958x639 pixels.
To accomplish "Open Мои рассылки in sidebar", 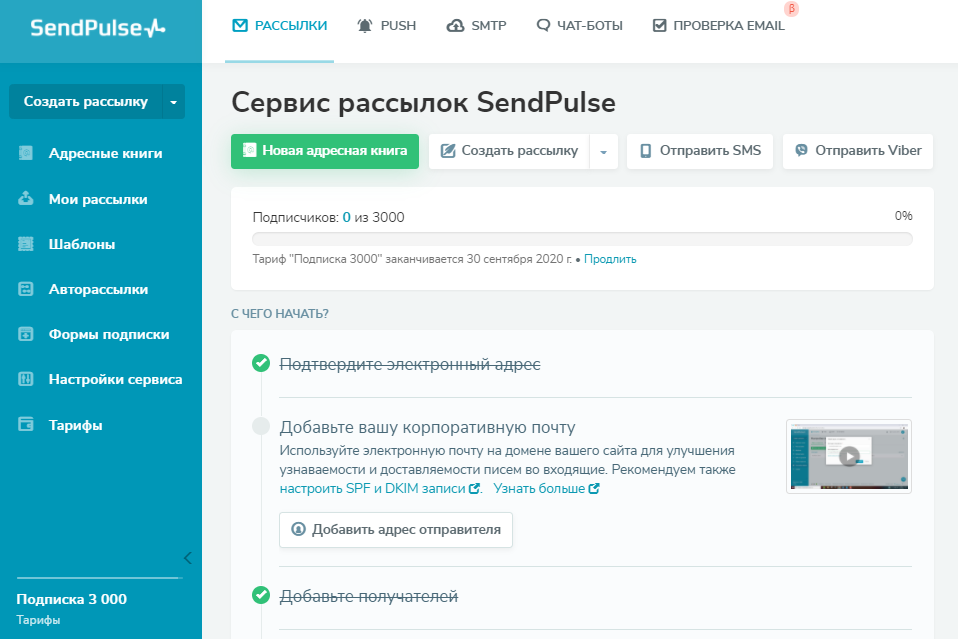I will point(98,199).
